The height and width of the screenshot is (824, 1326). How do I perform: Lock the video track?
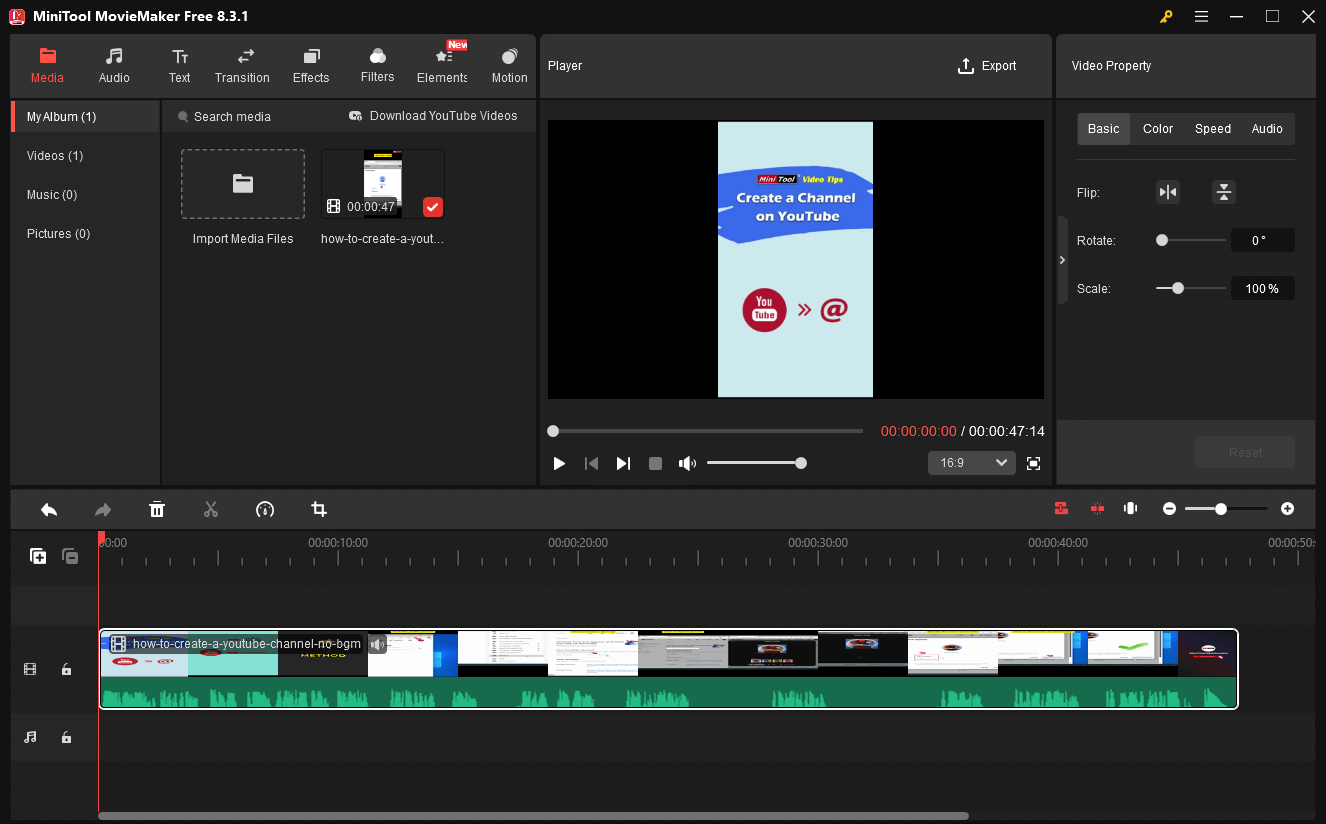66,669
